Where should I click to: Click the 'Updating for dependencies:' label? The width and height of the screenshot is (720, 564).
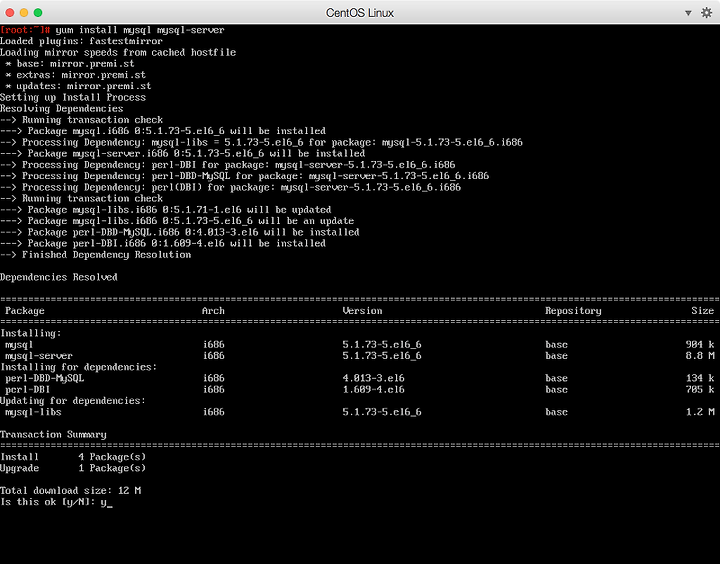73,401
